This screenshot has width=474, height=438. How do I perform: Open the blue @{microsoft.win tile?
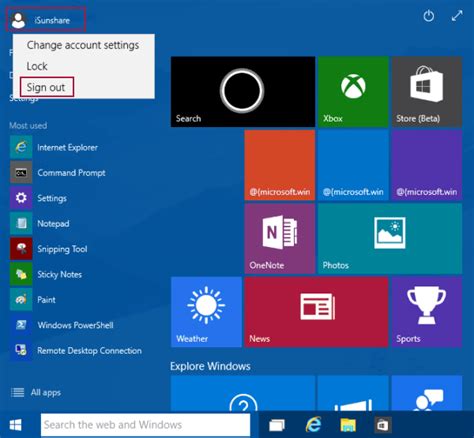pos(353,165)
